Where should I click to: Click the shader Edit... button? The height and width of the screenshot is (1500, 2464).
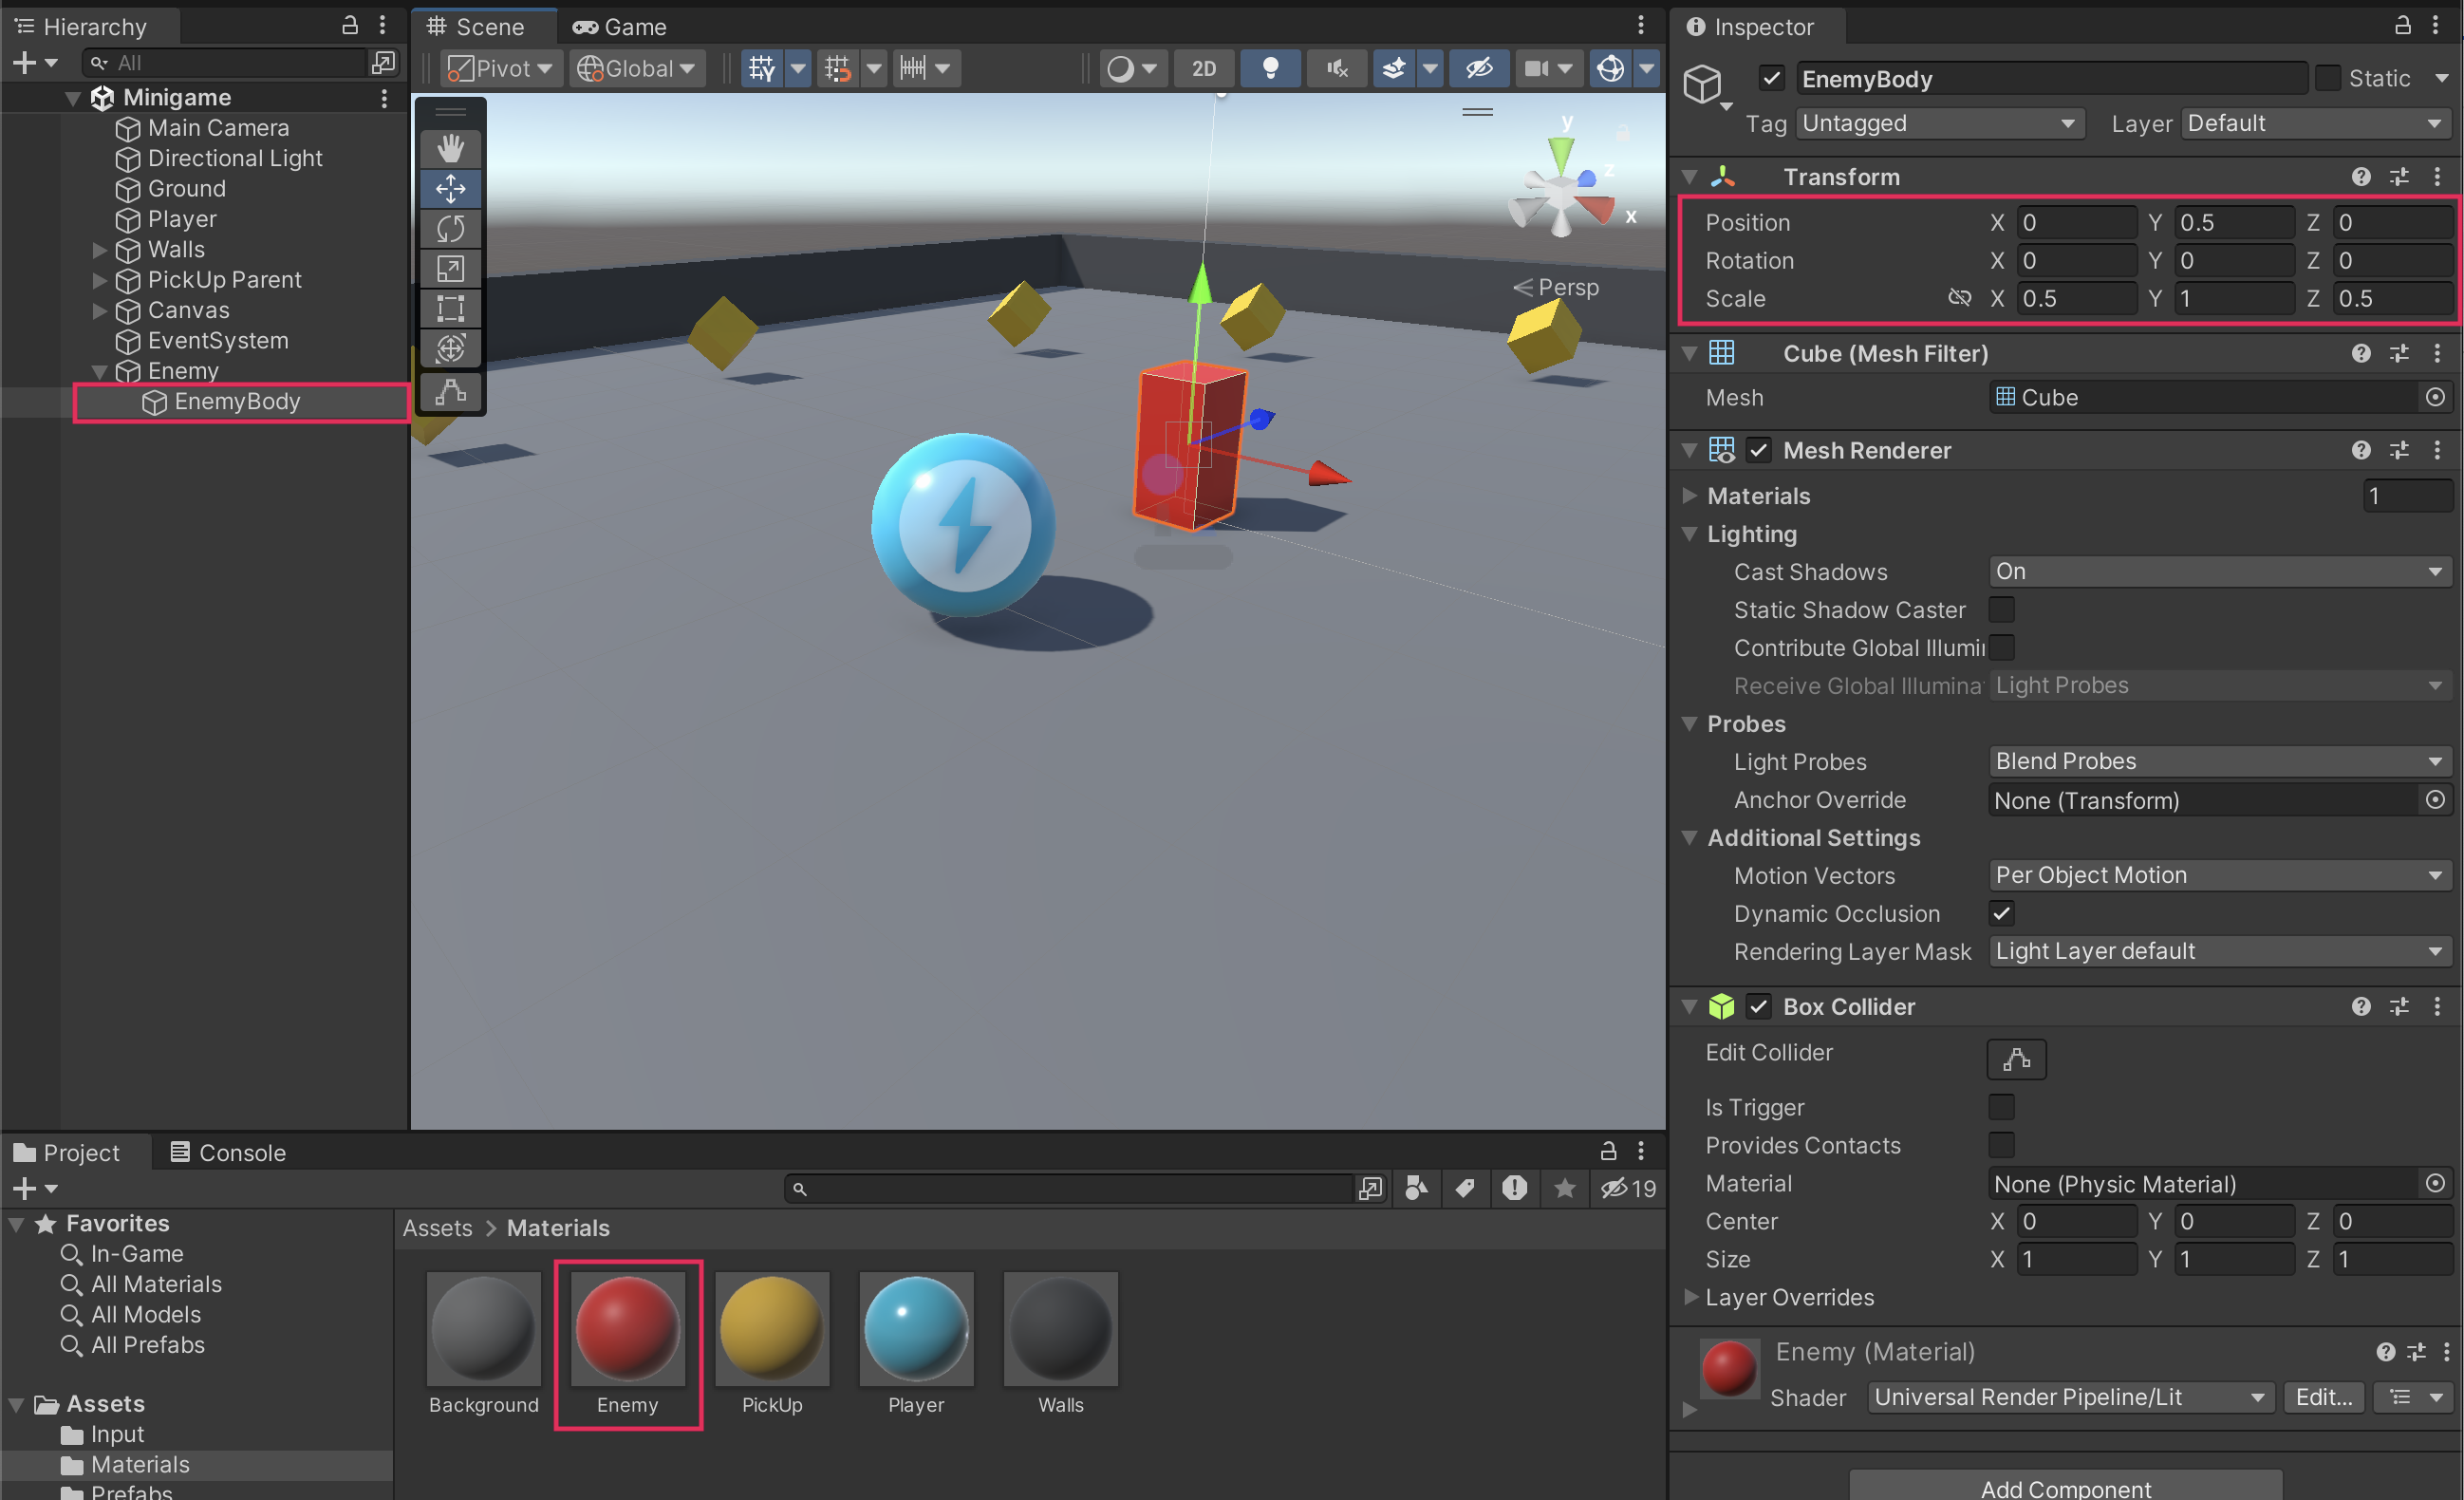coord(2323,1397)
